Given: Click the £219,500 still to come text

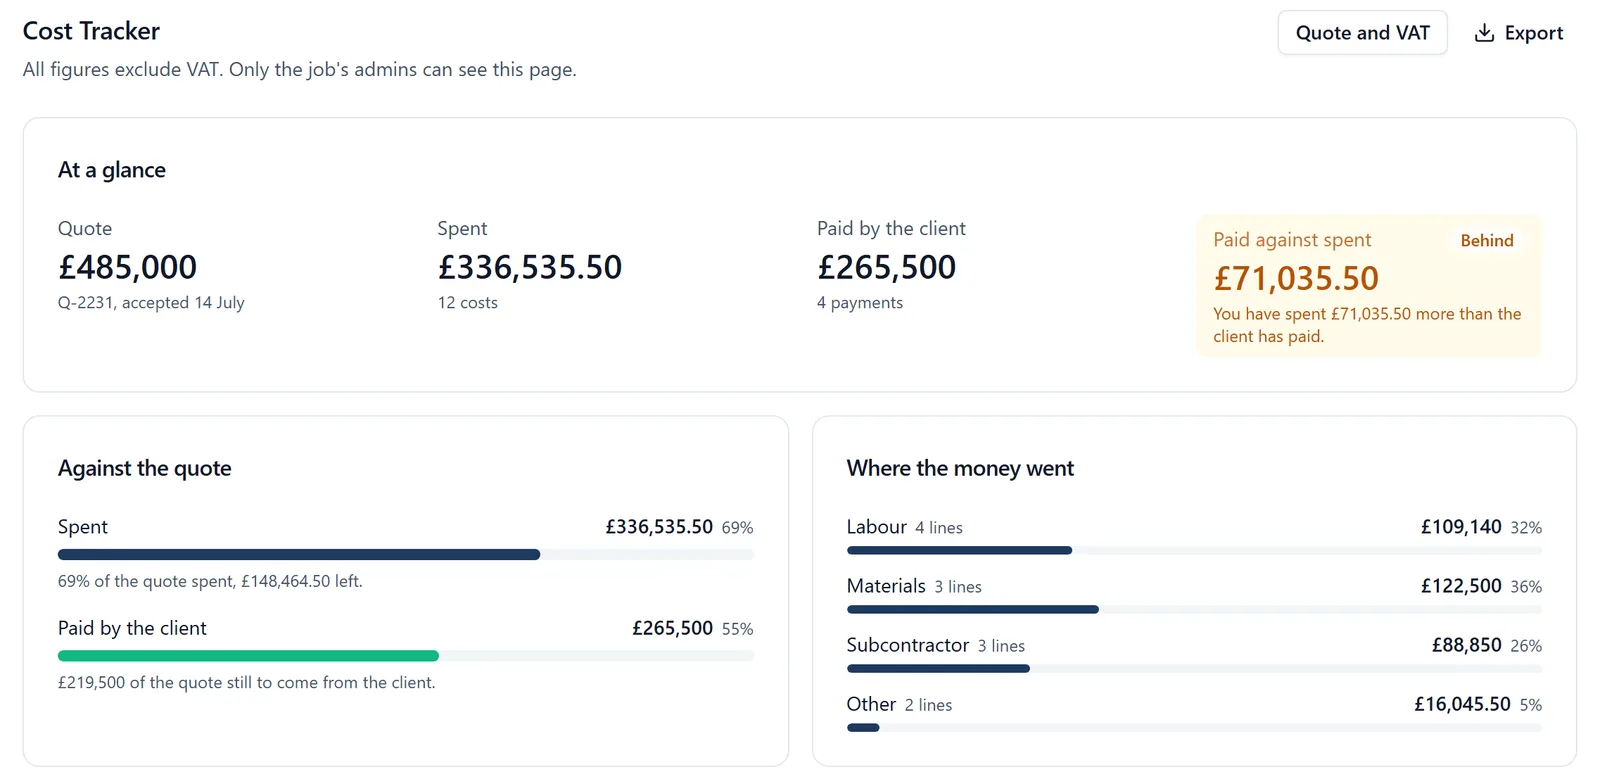Looking at the screenshot, I should (247, 683).
